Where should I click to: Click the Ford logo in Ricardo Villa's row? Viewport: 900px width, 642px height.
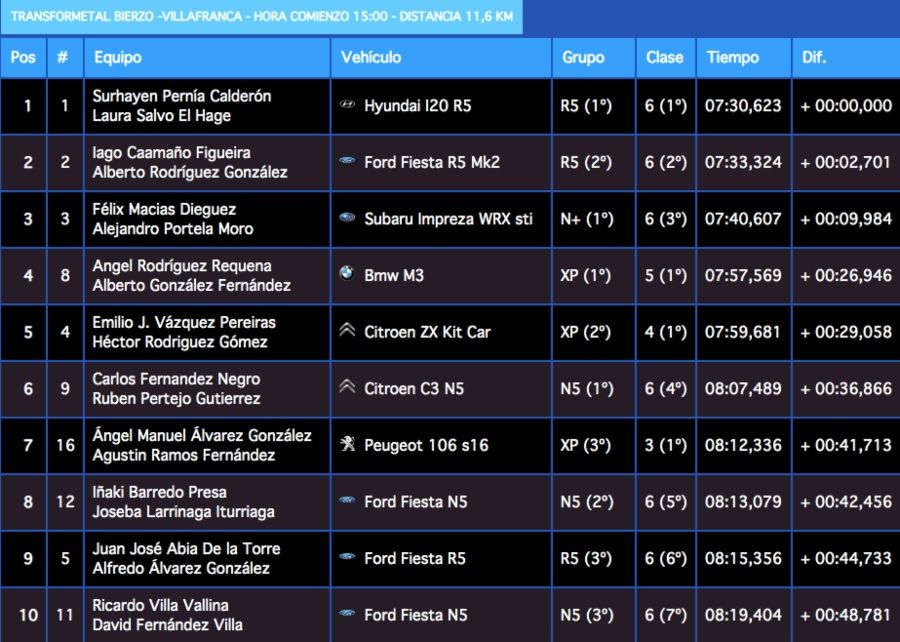point(347,614)
